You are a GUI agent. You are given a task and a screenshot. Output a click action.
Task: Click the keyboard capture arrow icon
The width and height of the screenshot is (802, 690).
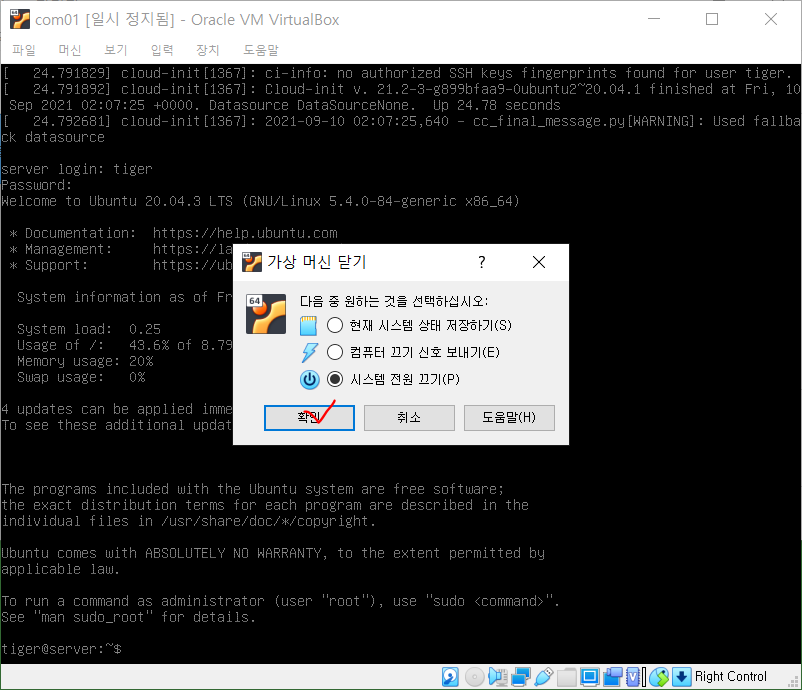pyautogui.click(x=681, y=677)
